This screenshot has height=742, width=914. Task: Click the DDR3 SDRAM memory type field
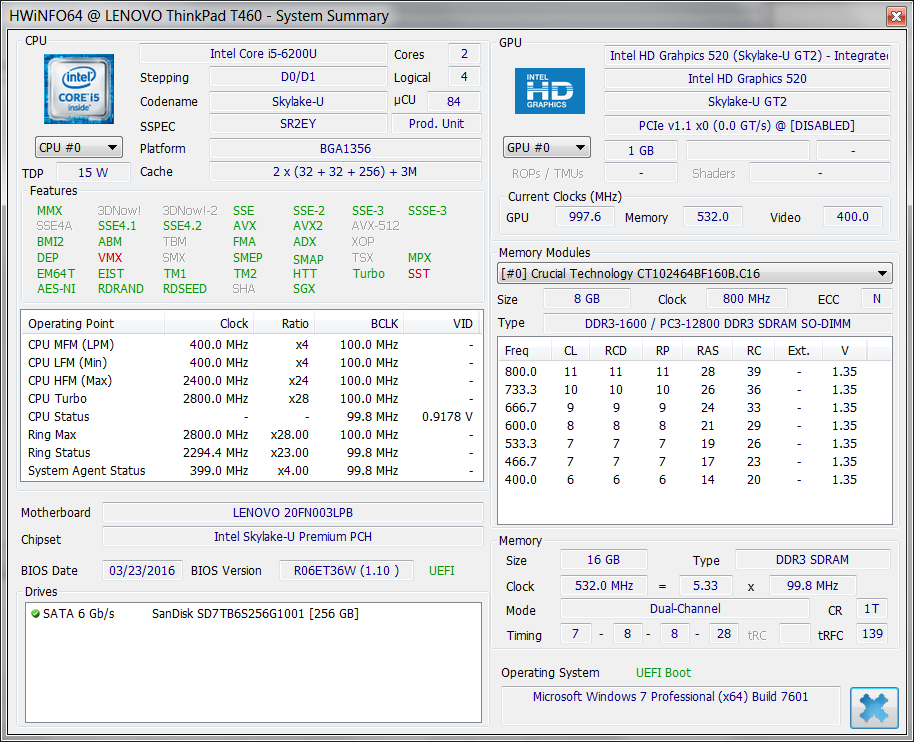coord(812,560)
